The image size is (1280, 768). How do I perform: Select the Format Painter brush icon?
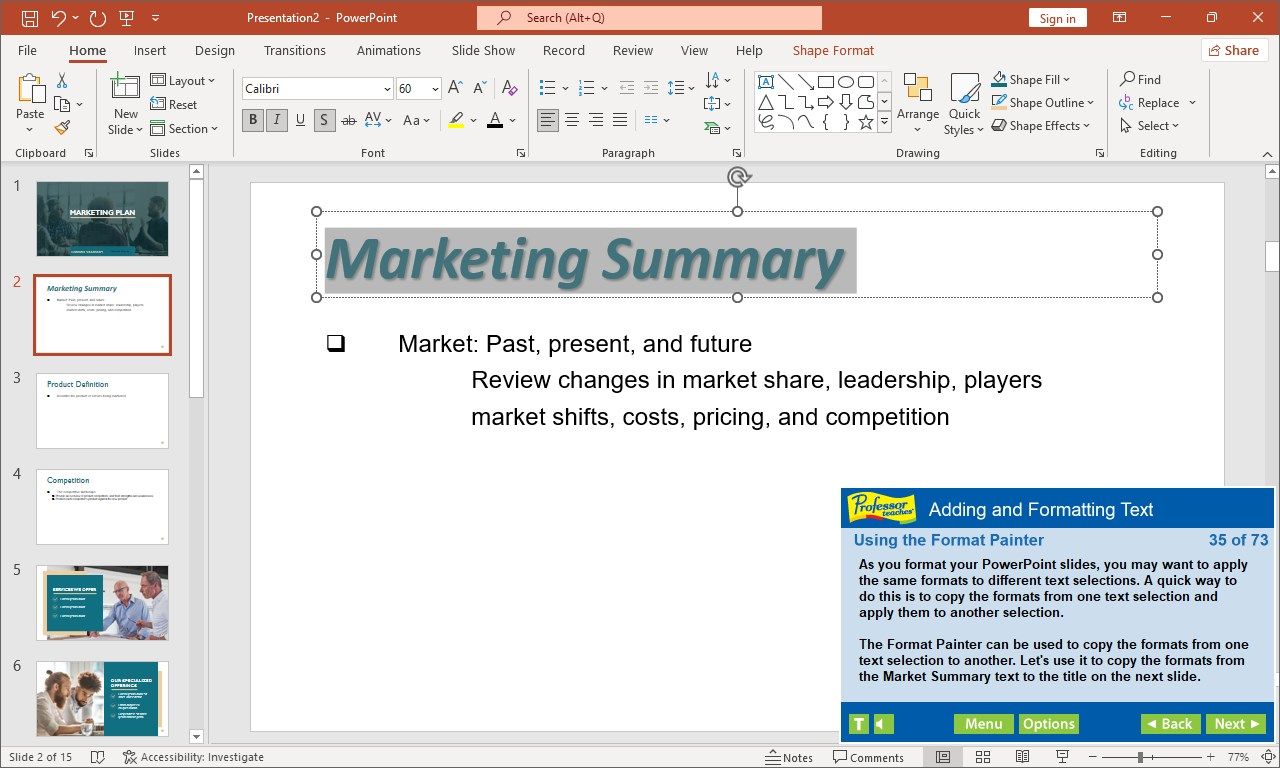tap(62, 128)
